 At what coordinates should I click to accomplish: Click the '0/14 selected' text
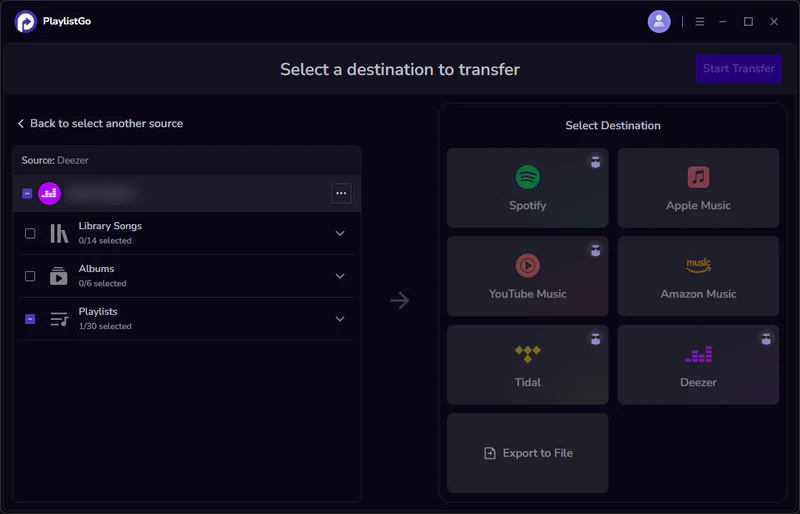tap(105, 241)
